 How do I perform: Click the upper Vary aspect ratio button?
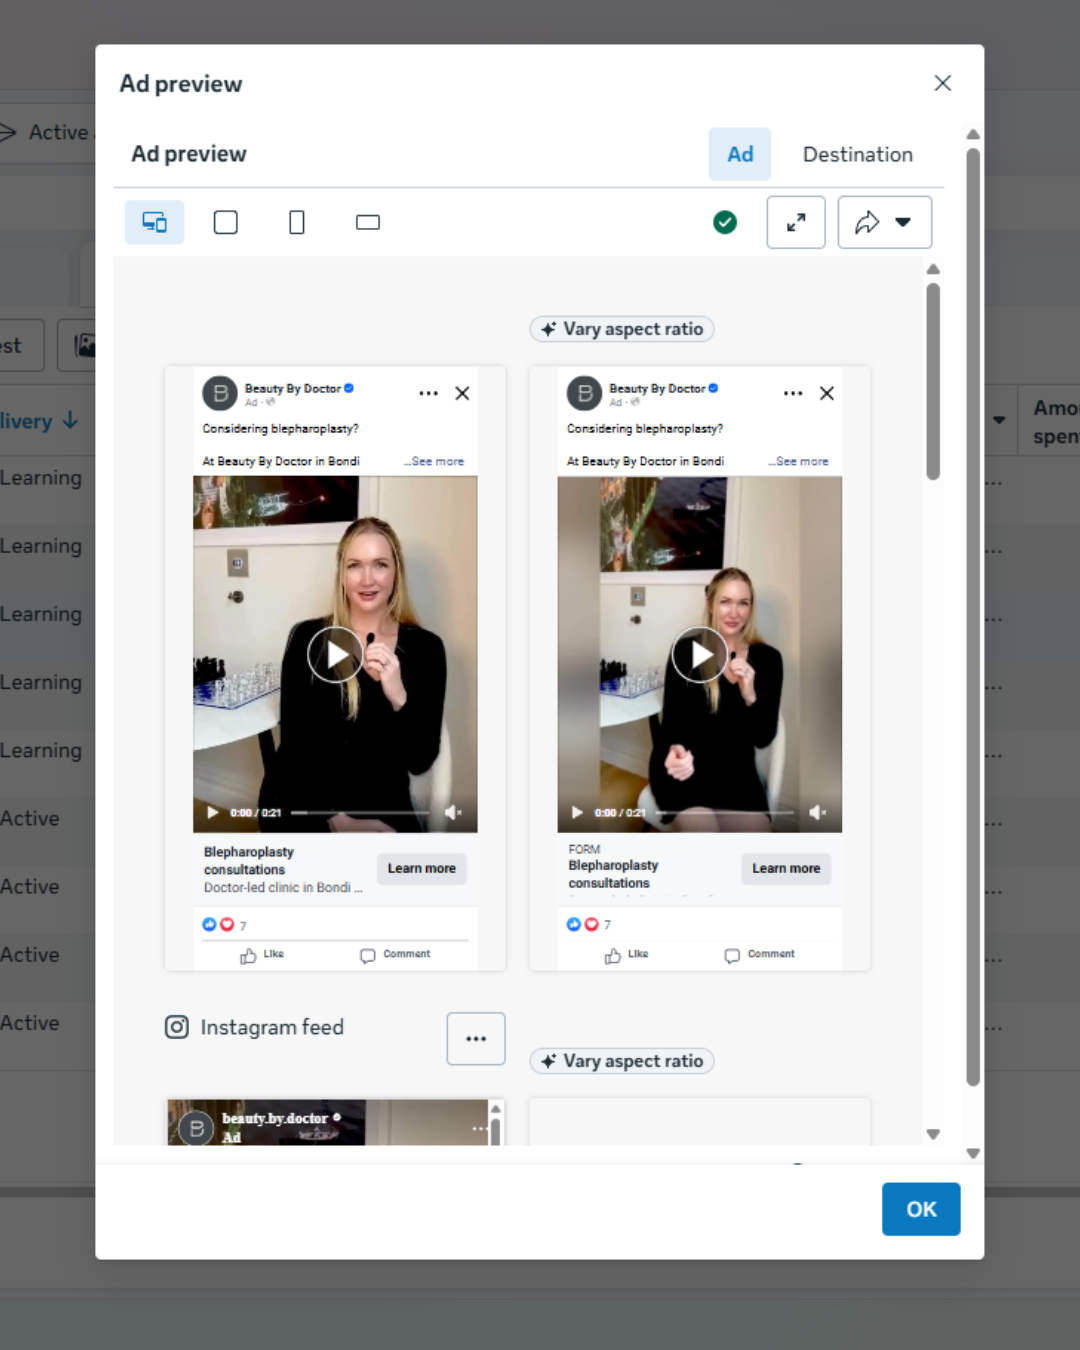pyautogui.click(x=622, y=329)
